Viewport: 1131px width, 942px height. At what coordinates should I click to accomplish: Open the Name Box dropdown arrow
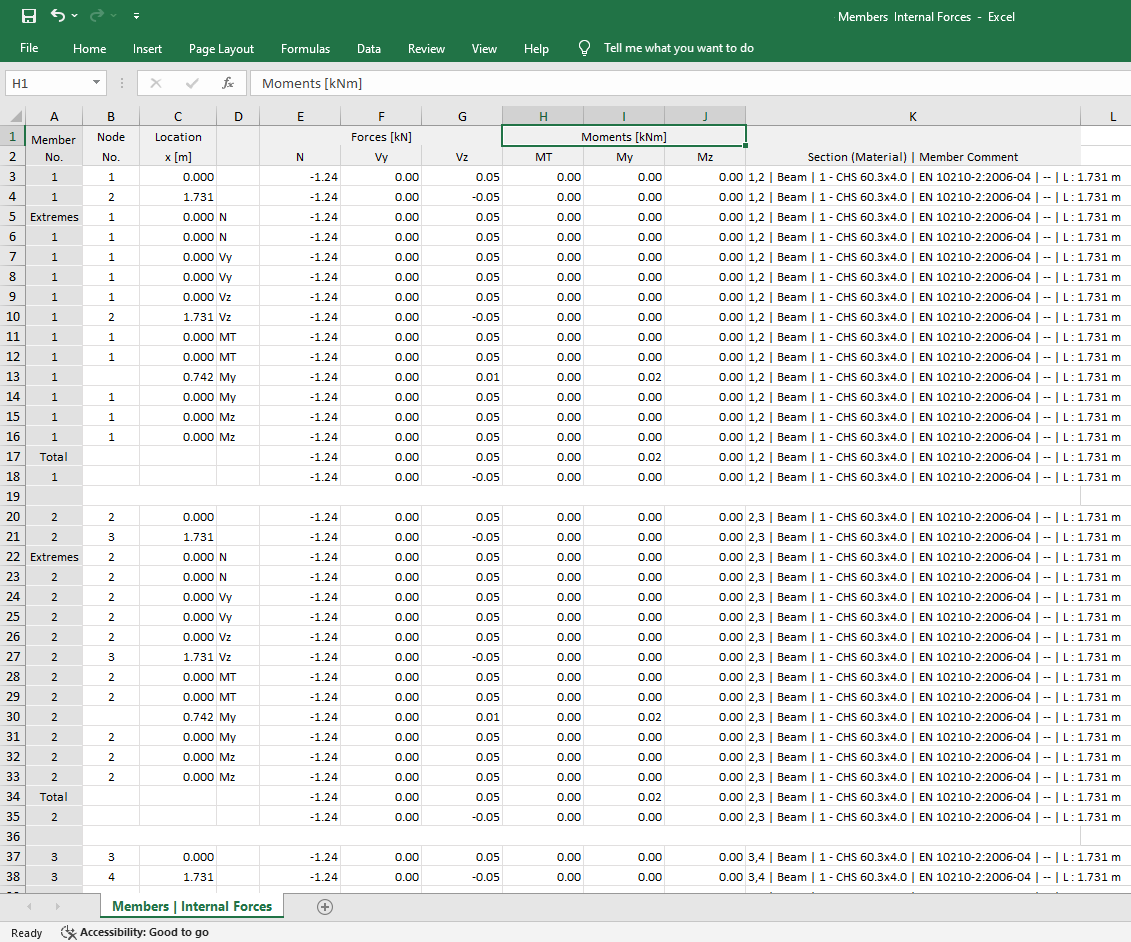96,83
